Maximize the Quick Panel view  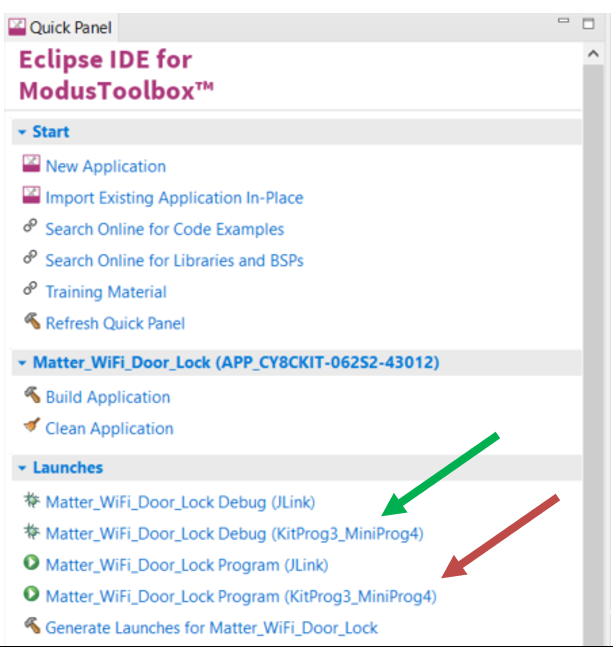click(x=589, y=24)
